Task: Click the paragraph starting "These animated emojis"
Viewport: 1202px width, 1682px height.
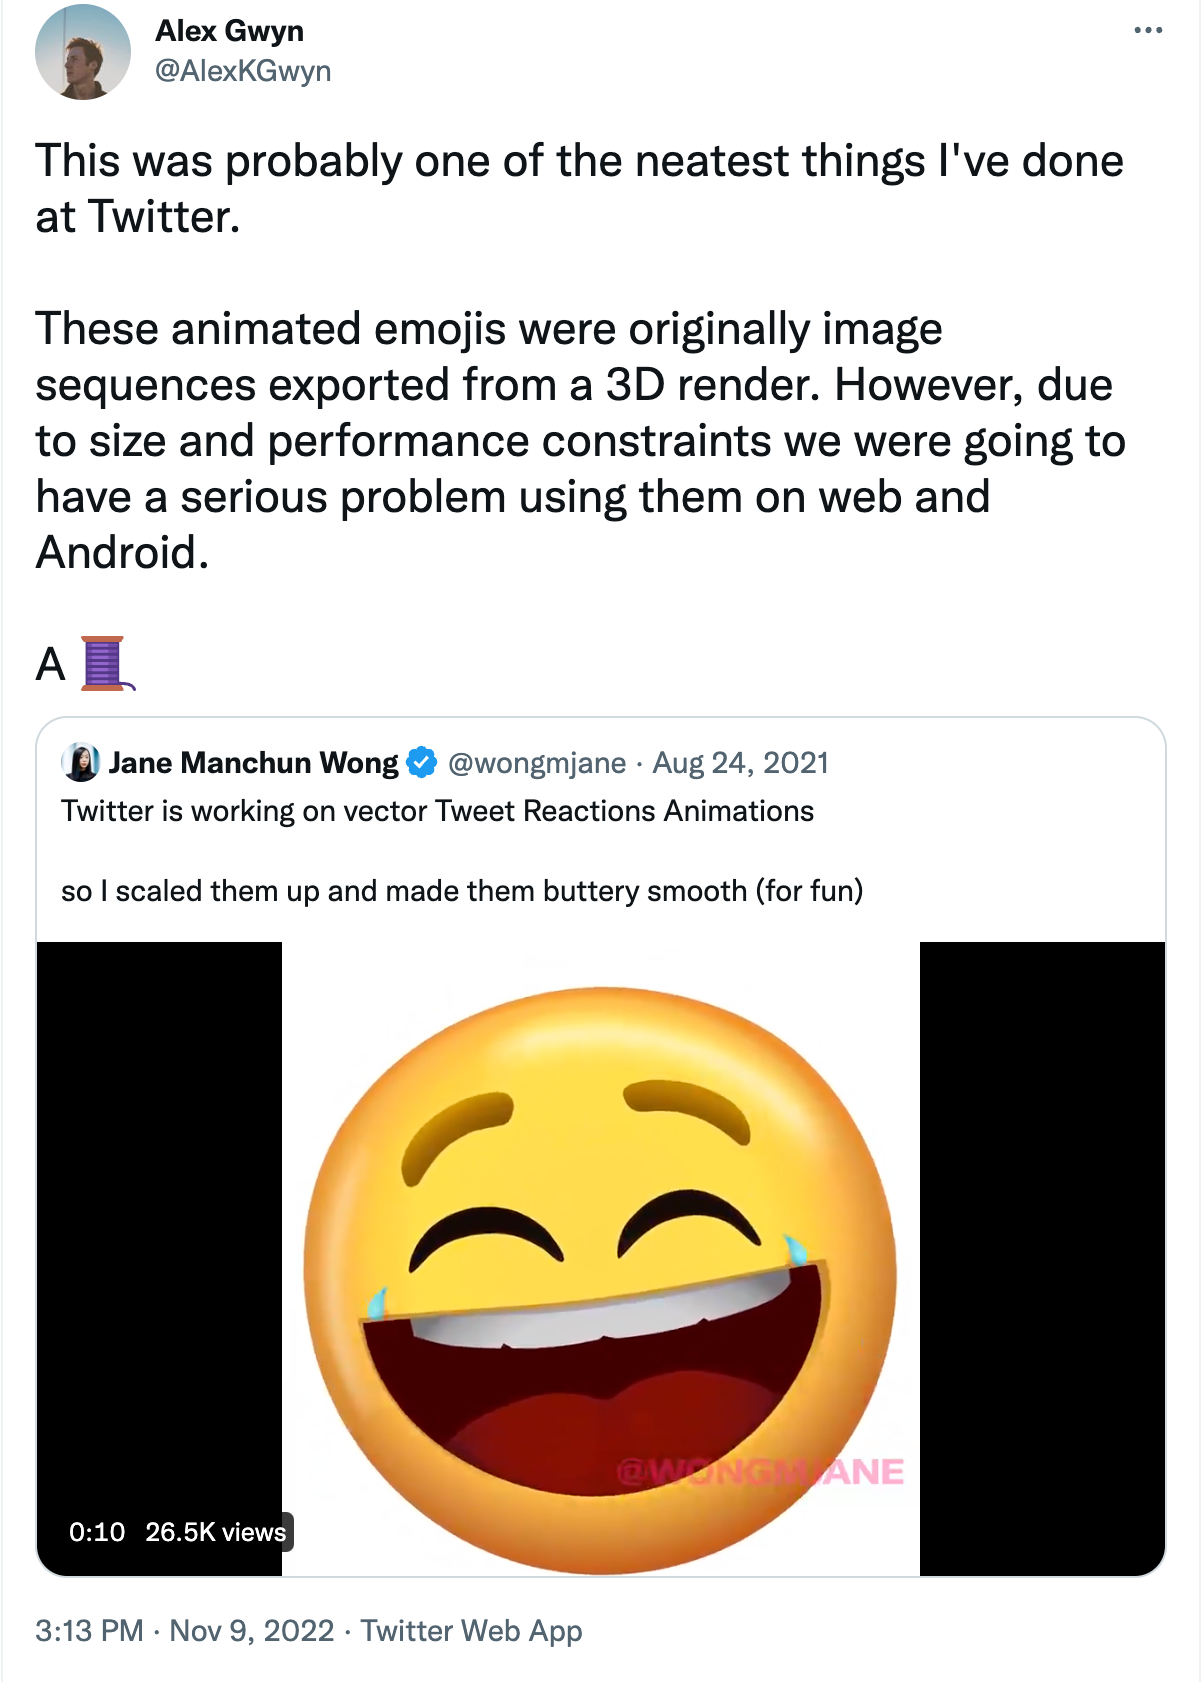Action: 580,440
